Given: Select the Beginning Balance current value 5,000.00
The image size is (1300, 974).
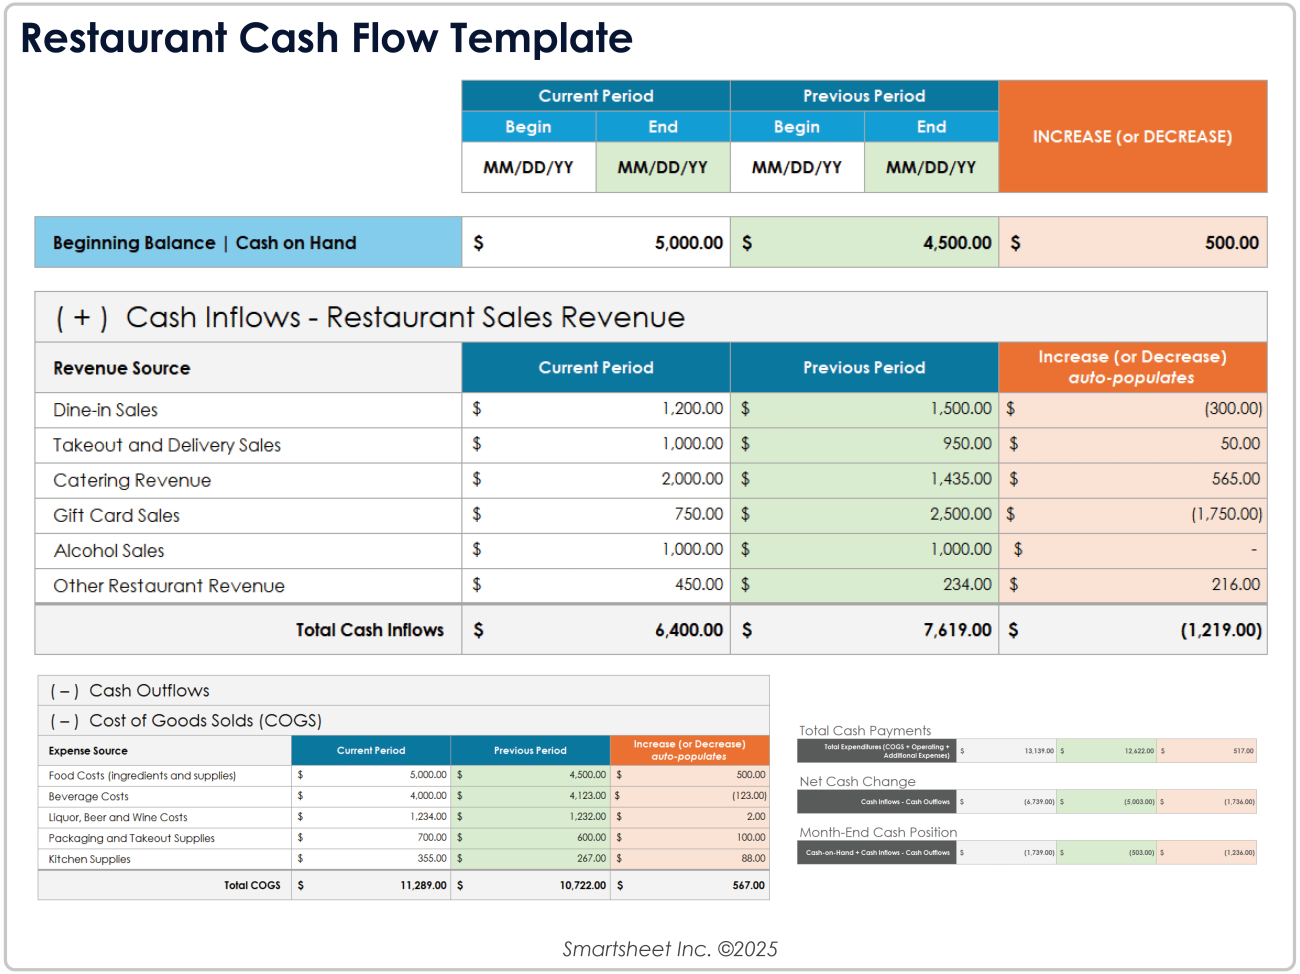Looking at the screenshot, I should [x=688, y=243].
